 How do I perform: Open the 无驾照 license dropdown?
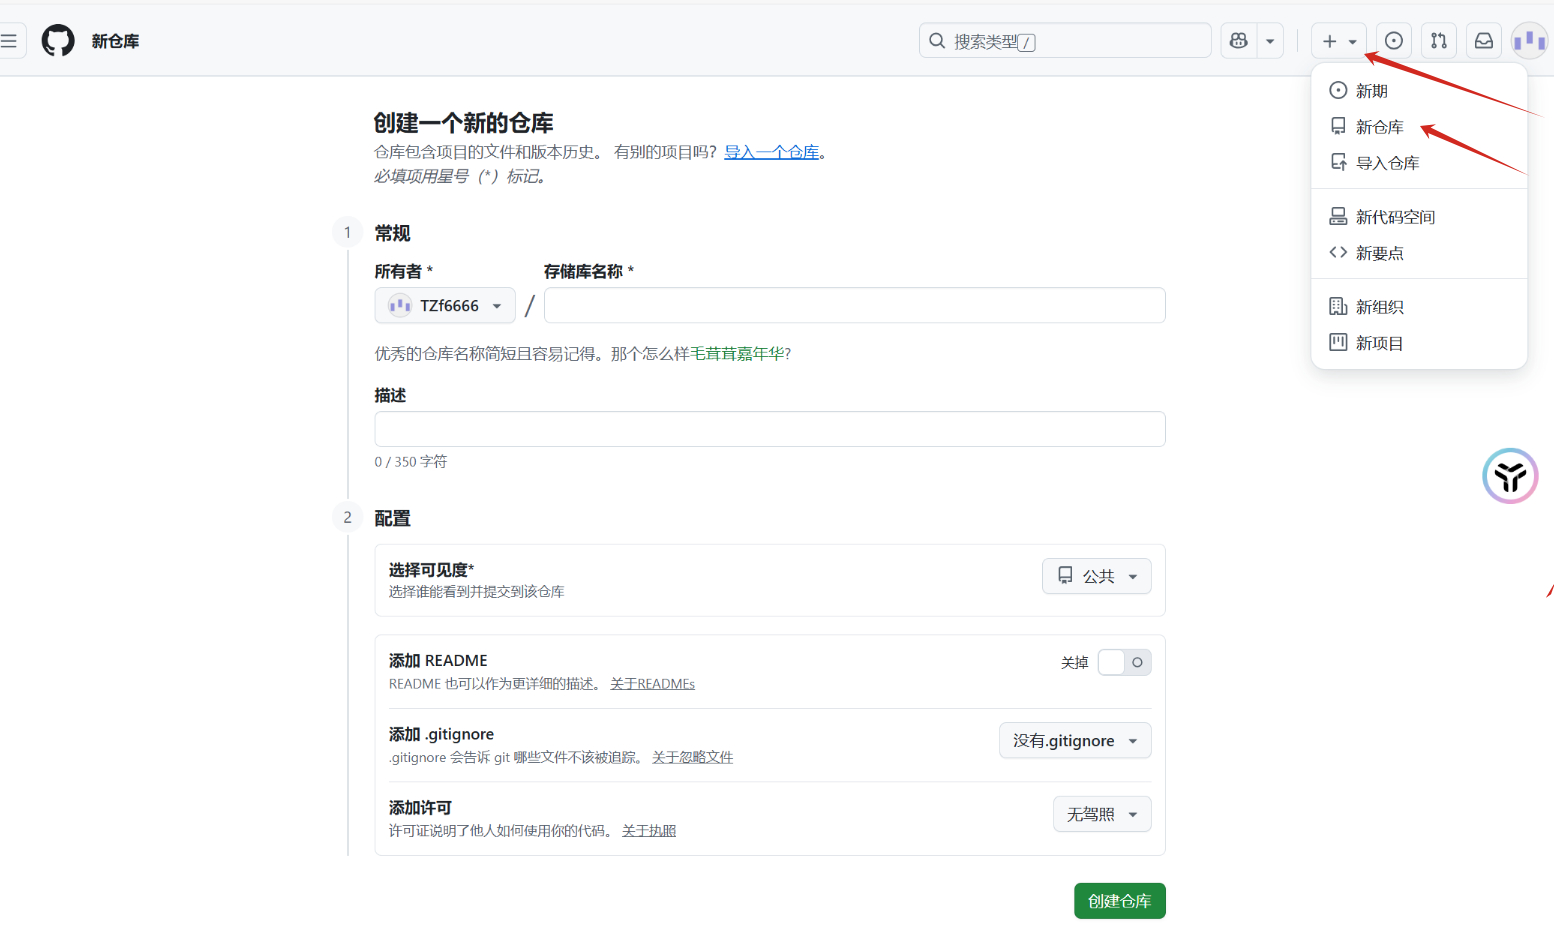click(x=1101, y=814)
